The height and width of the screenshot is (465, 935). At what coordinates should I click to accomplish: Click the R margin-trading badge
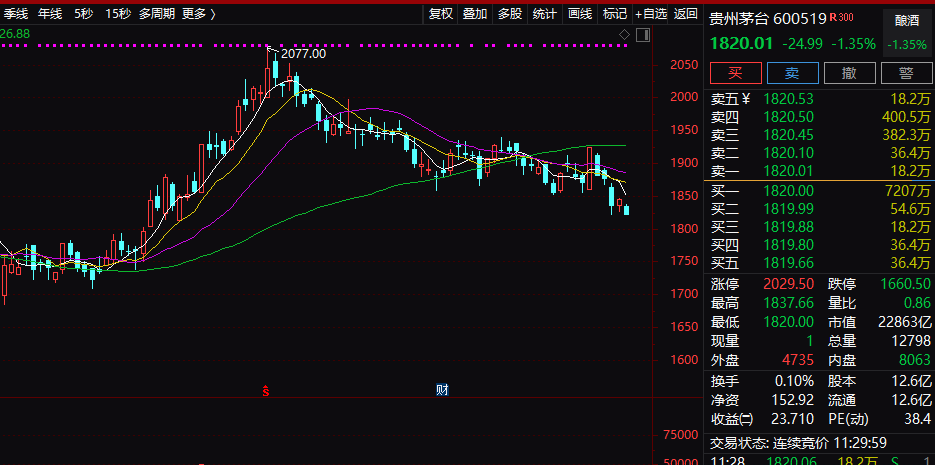click(x=833, y=18)
